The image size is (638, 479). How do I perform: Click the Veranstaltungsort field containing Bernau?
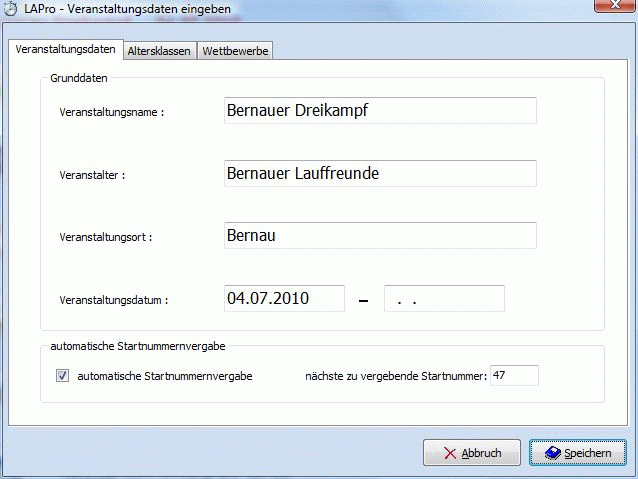point(380,236)
